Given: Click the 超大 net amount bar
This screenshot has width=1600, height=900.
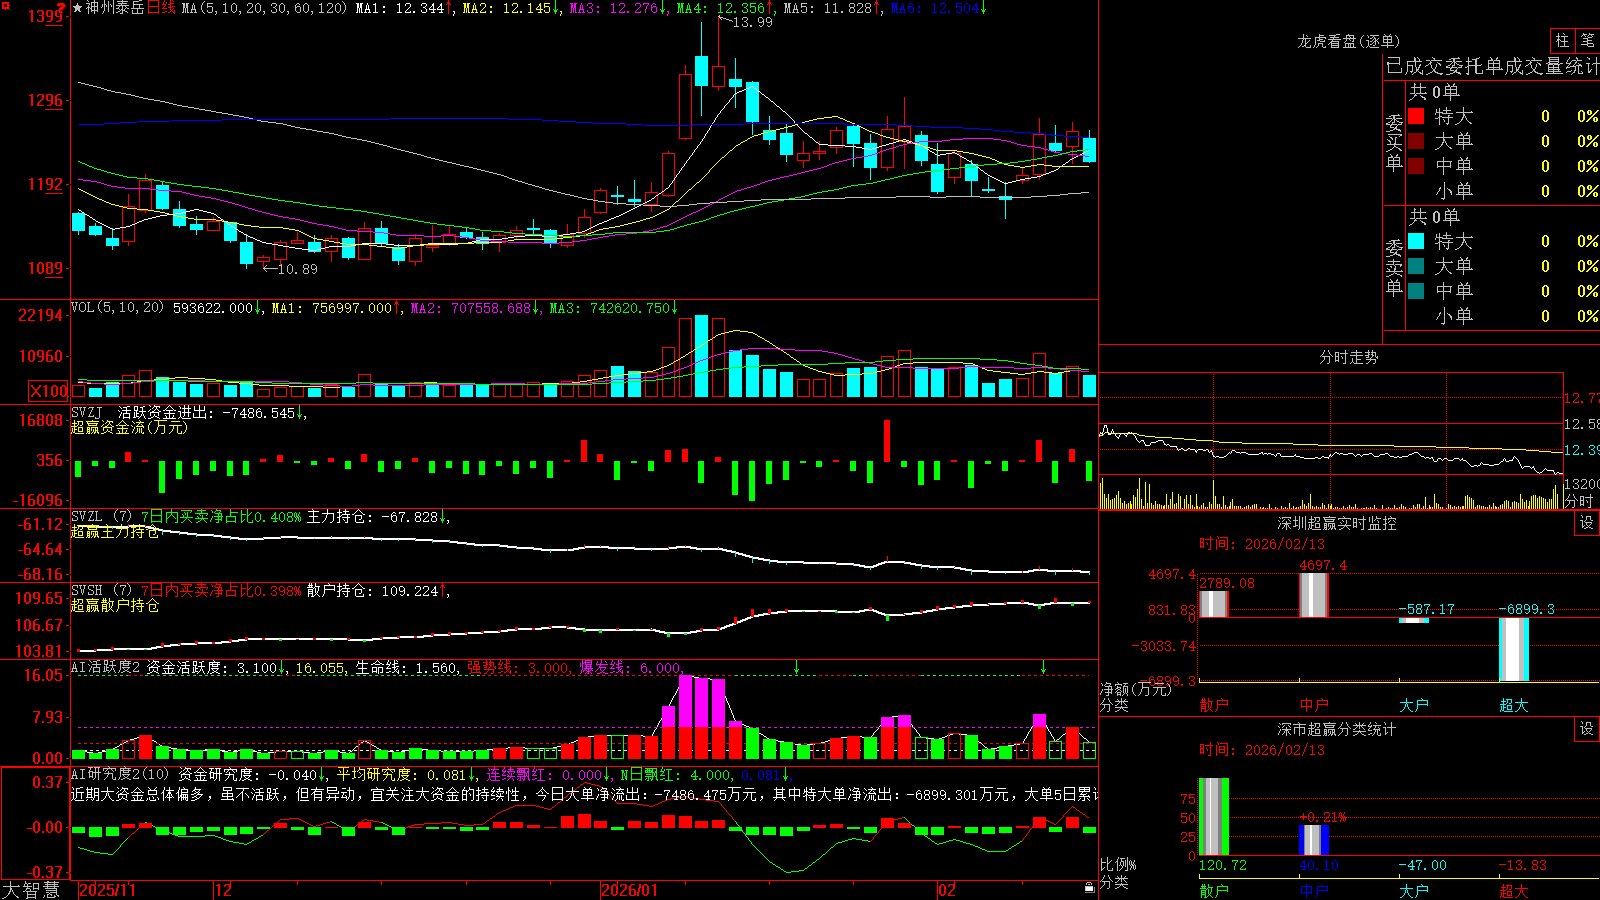Looking at the screenshot, I should click(1513, 649).
